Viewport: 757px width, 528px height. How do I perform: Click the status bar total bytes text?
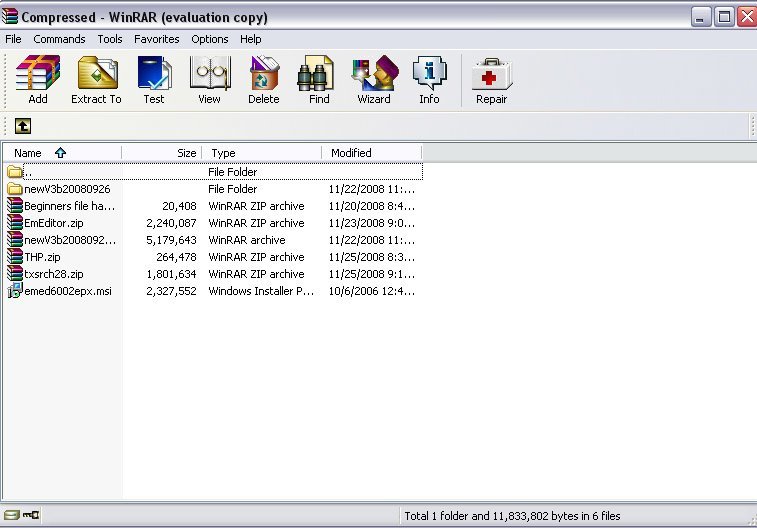tap(512, 516)
